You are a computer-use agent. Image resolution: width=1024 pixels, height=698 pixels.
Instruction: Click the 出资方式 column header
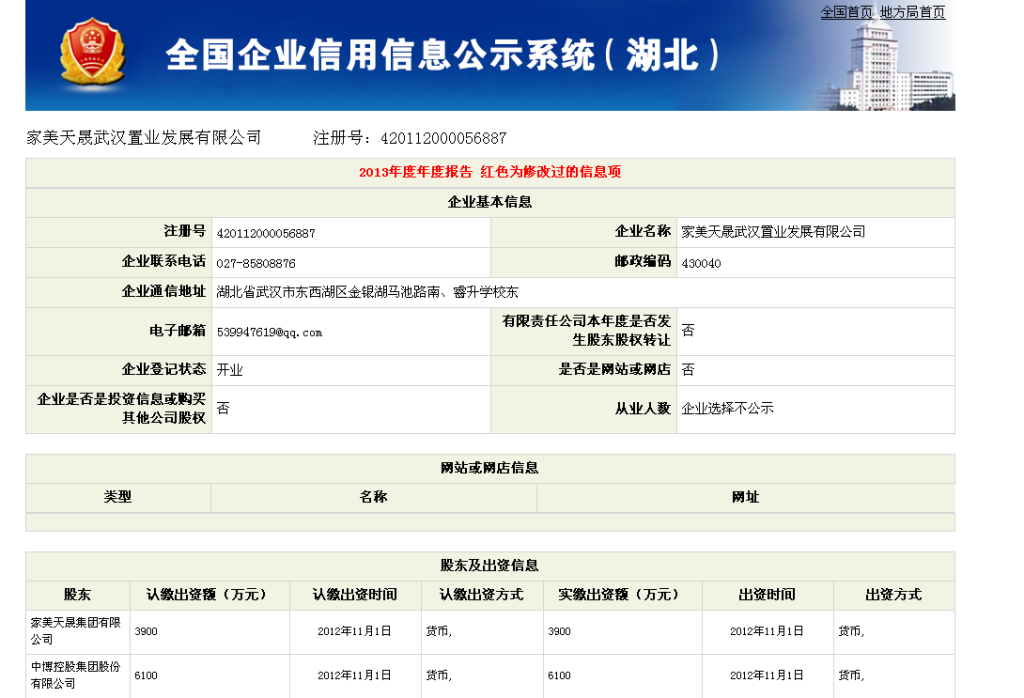click(x=893, y=595)
